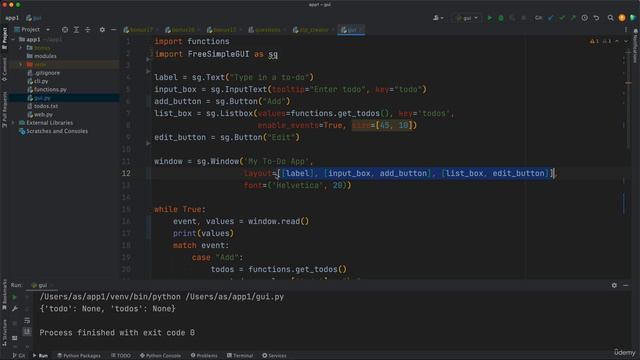
Task: Expand the venv folder in project tree
Action: click(x=20, y=64)
